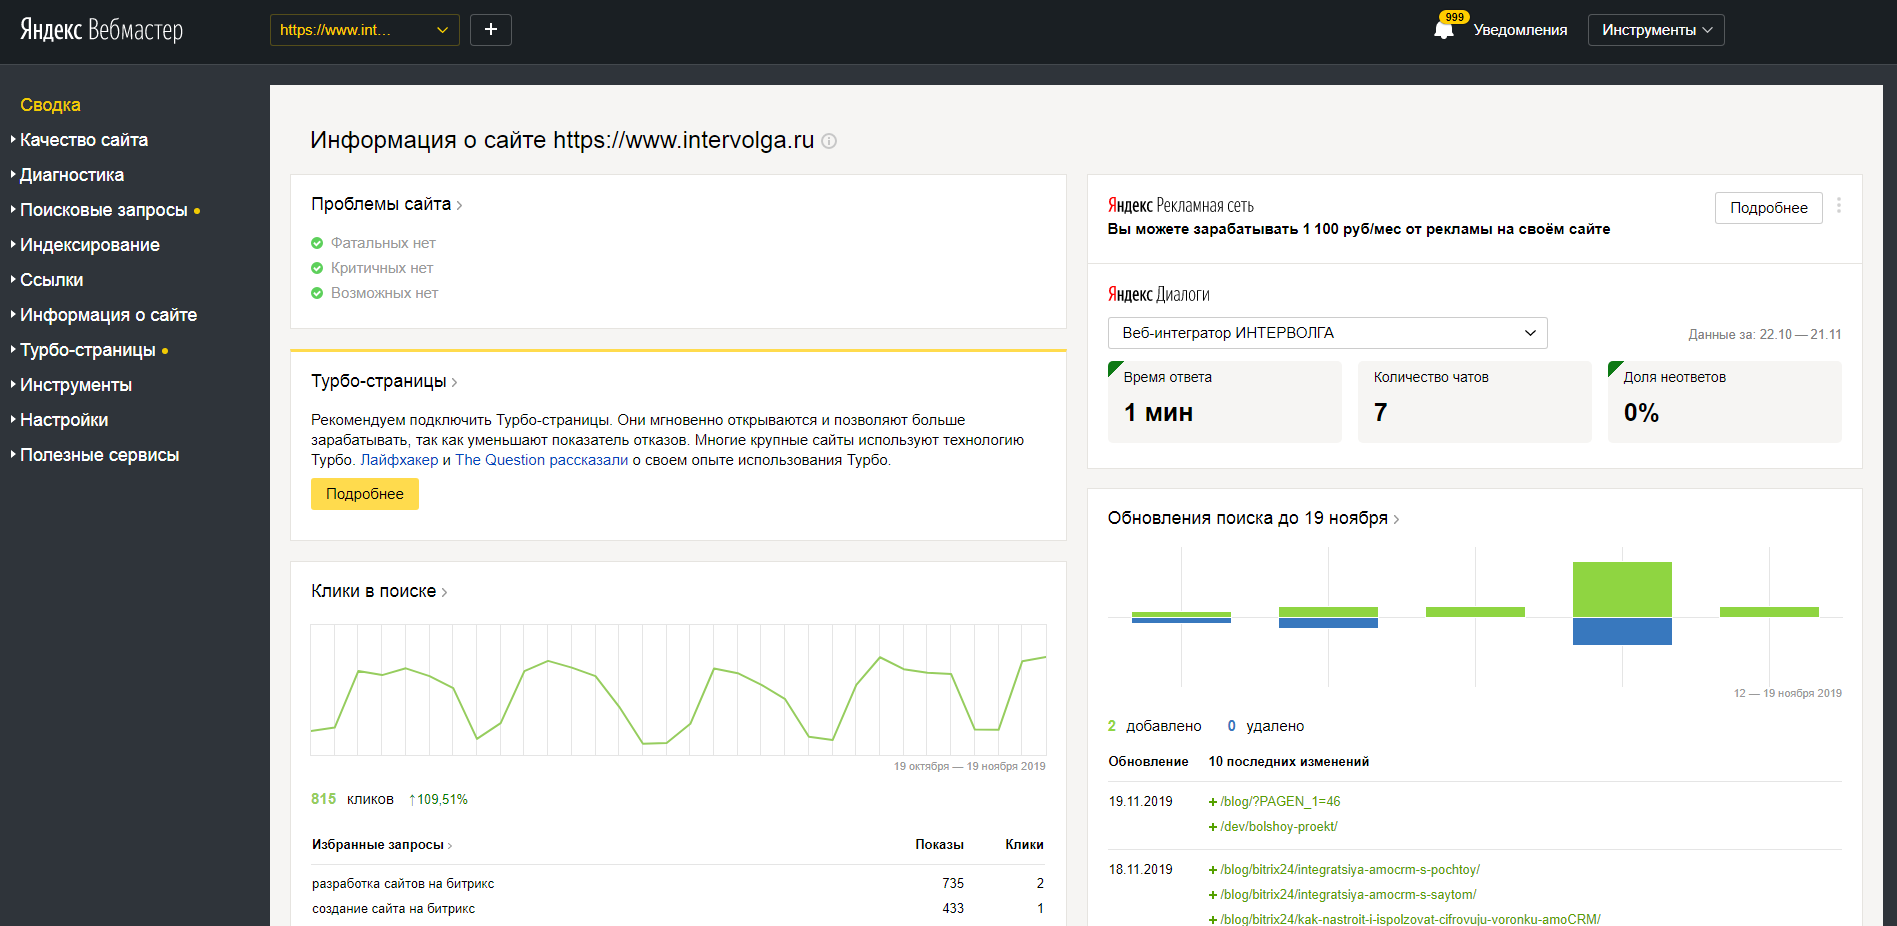Click the info icon next to site title
This screenshot has width=1897, height=926.
[829, 141]
